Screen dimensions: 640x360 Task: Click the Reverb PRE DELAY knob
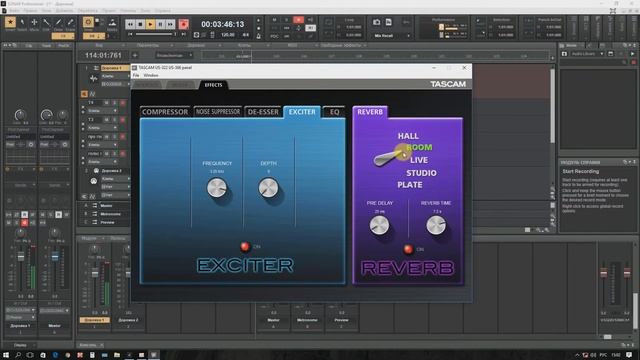[x=379, y=225]
